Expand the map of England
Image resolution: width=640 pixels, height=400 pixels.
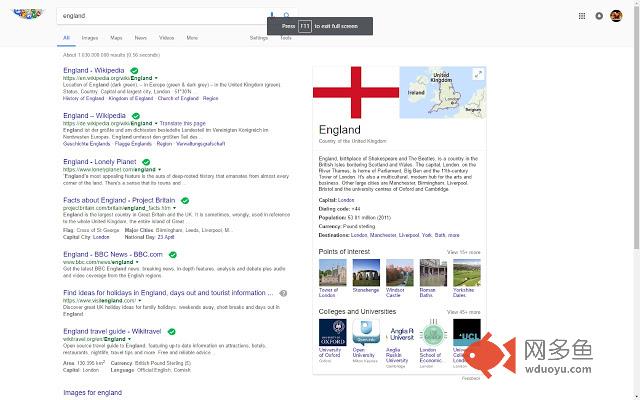point(478,74)
